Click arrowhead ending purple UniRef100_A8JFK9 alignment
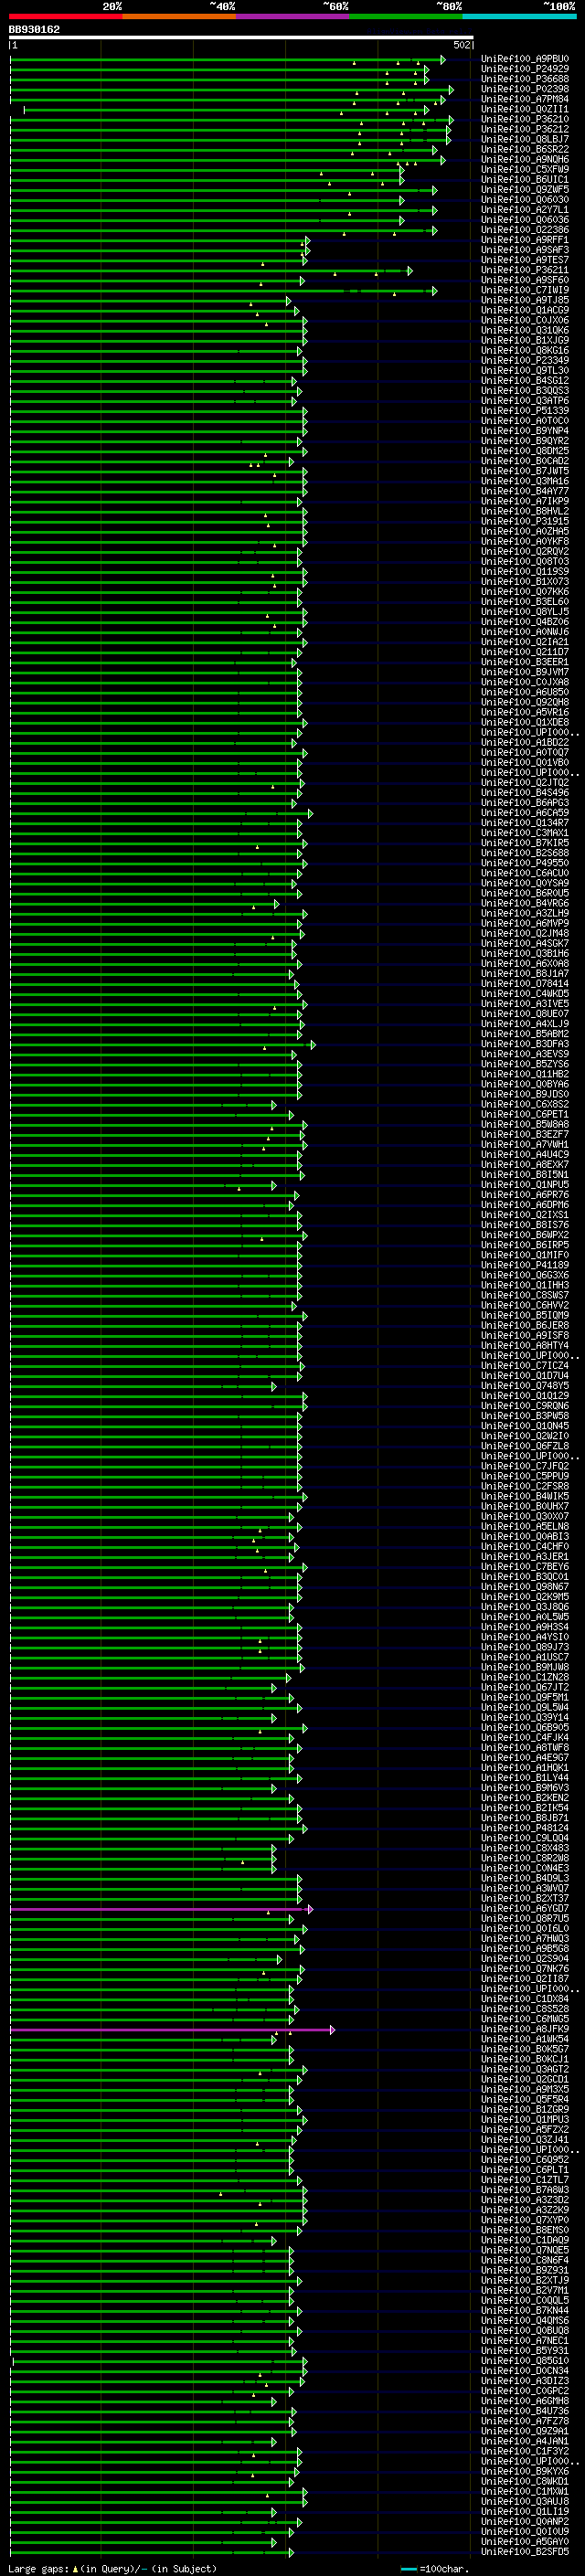This screenshot has height=2576, width=585. (332, 2029)
